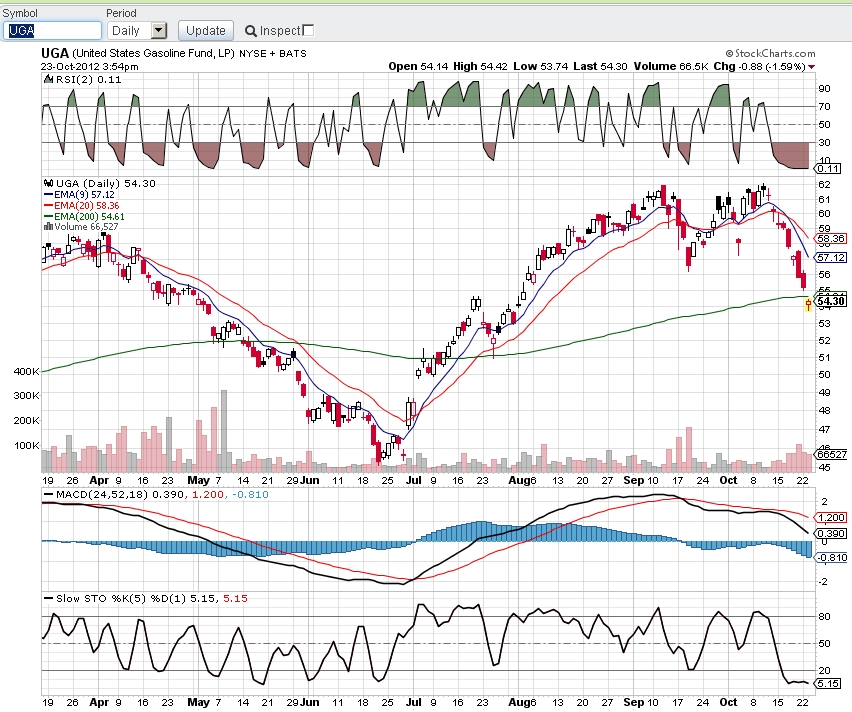852x712 pixels.
Task: Click the StockCharts.com copyright link
Action: coord(770,53)
